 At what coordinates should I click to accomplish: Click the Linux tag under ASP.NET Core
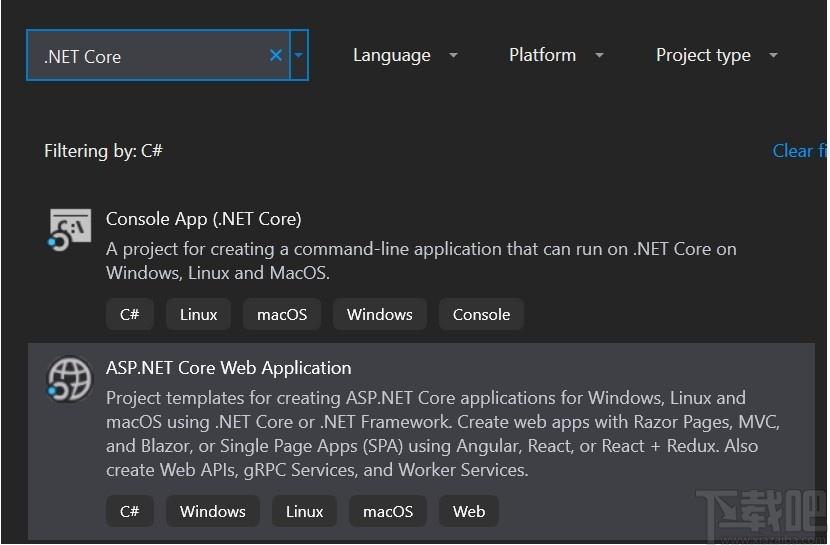click(304, 511)
